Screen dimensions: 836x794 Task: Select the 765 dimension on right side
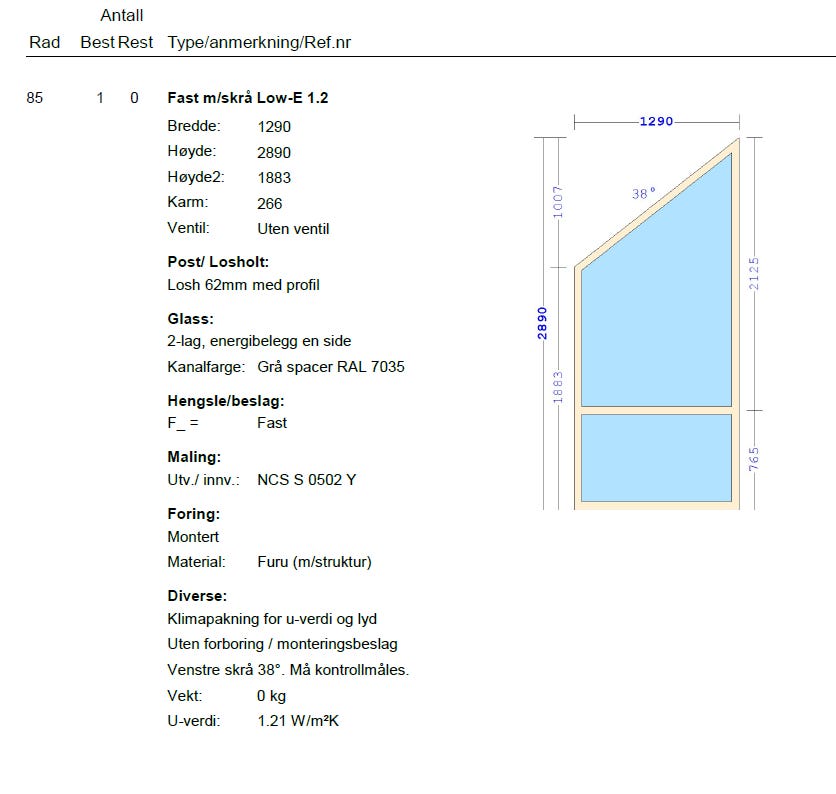[x=755, y=460]
